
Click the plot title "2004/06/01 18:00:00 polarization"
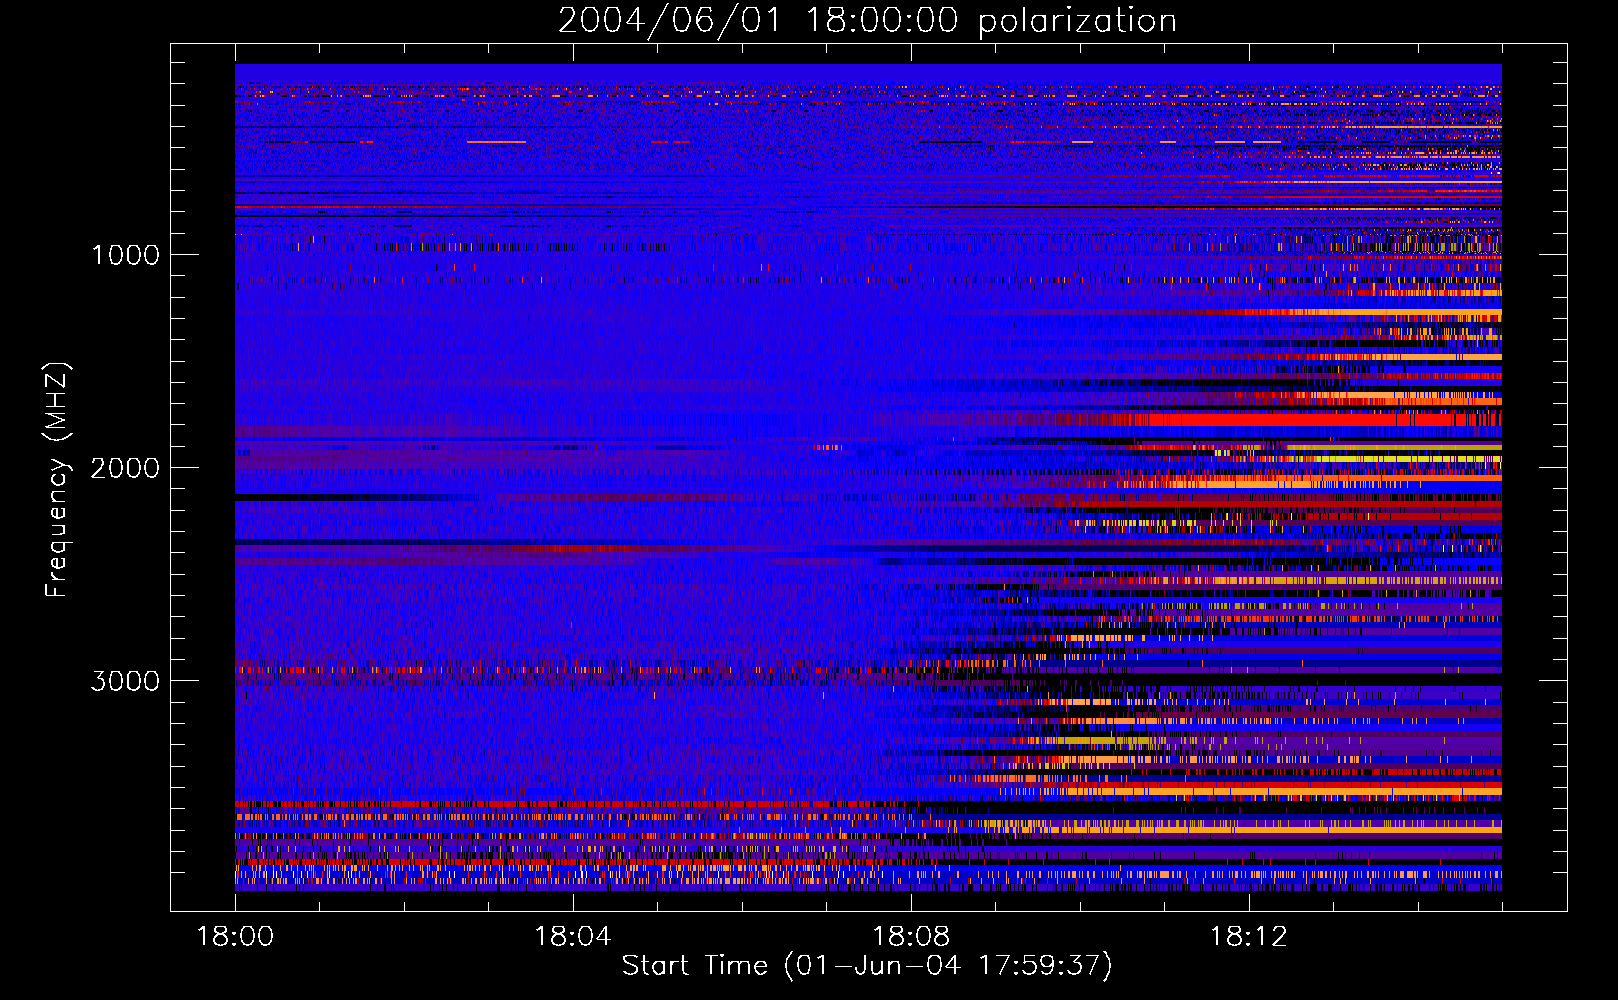coord(867,21)
